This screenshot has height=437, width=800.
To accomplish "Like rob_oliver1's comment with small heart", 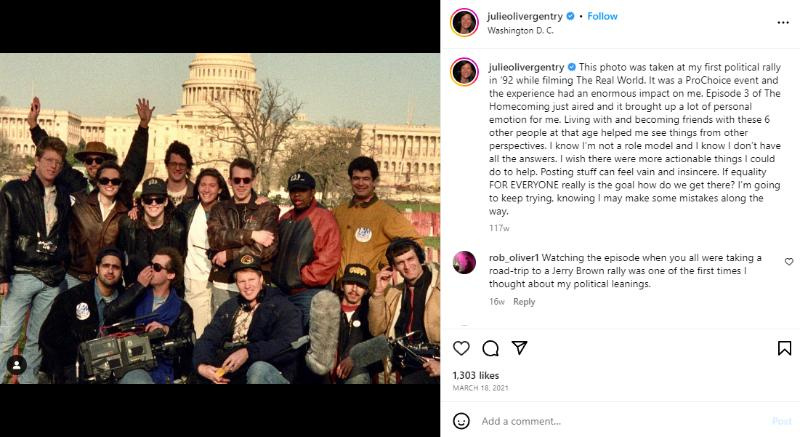I will pos(789,262).
